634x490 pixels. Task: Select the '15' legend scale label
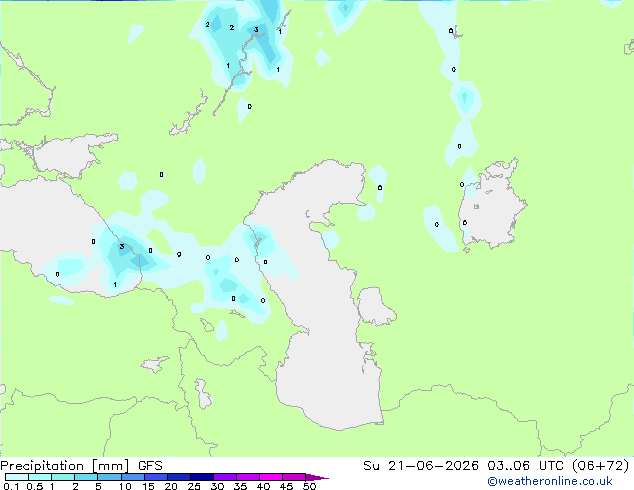(x=148, y=486)
